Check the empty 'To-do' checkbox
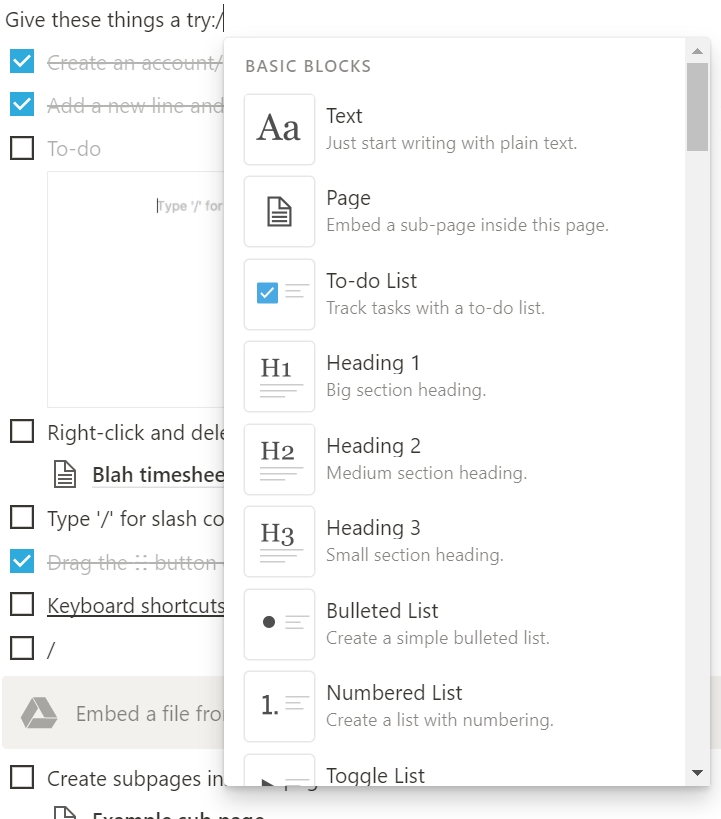The width and height of the screenshot is (721, 819). pyautogui.click(x=22, y=149)
